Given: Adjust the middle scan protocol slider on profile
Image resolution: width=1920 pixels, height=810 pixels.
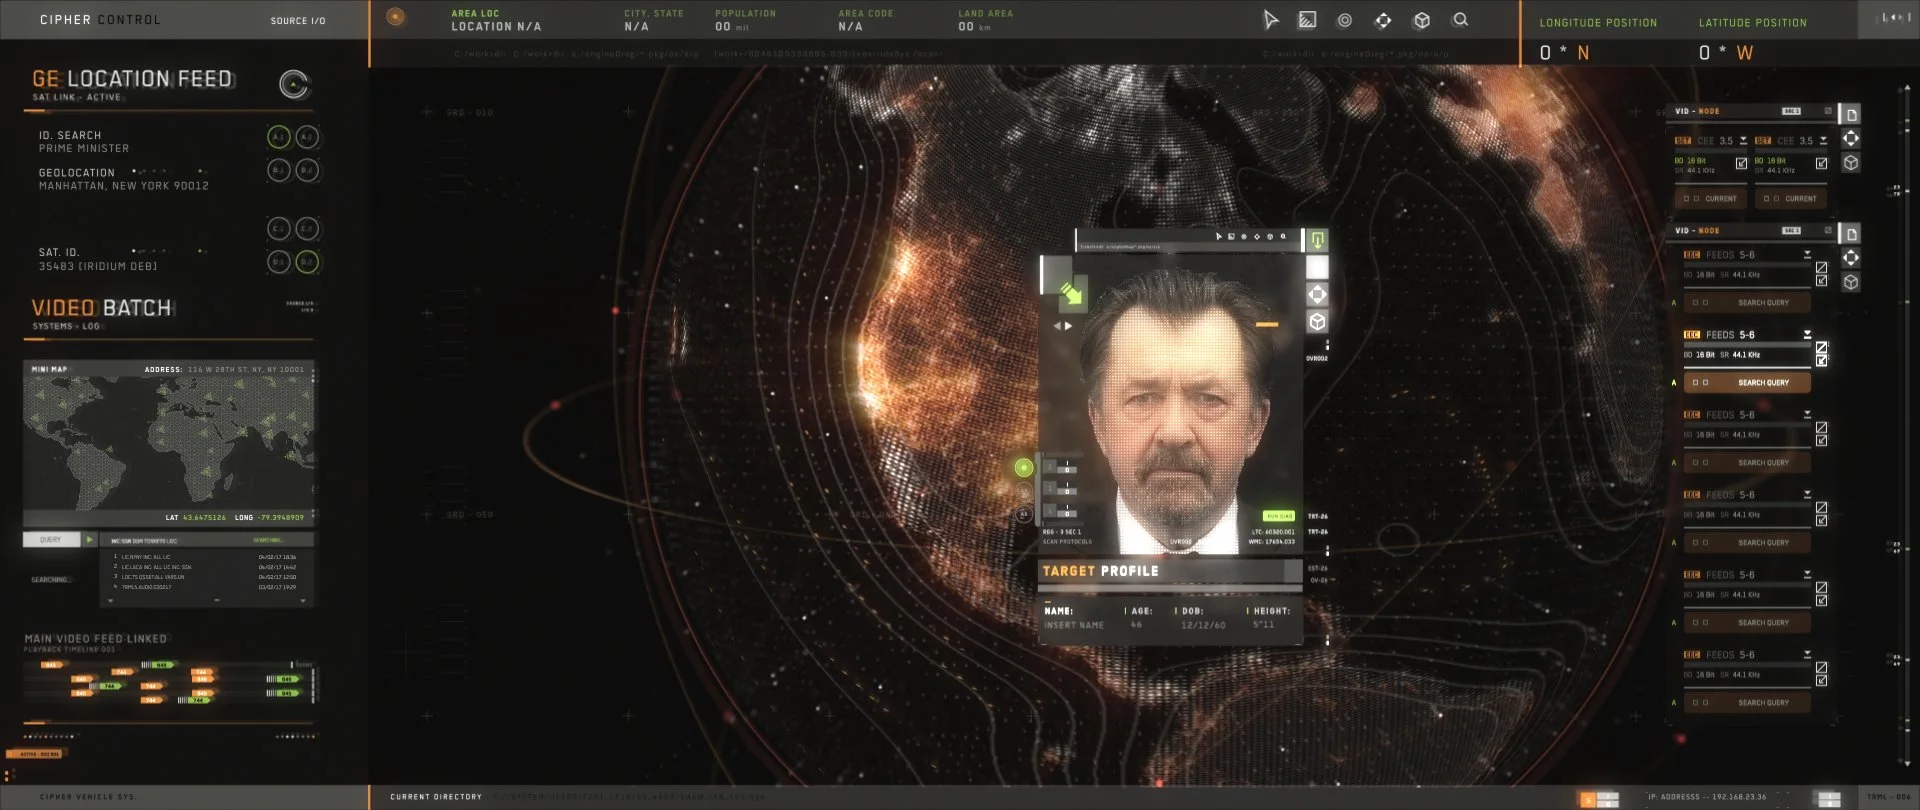Looking at the screenshot, I should coord(1060,488).
